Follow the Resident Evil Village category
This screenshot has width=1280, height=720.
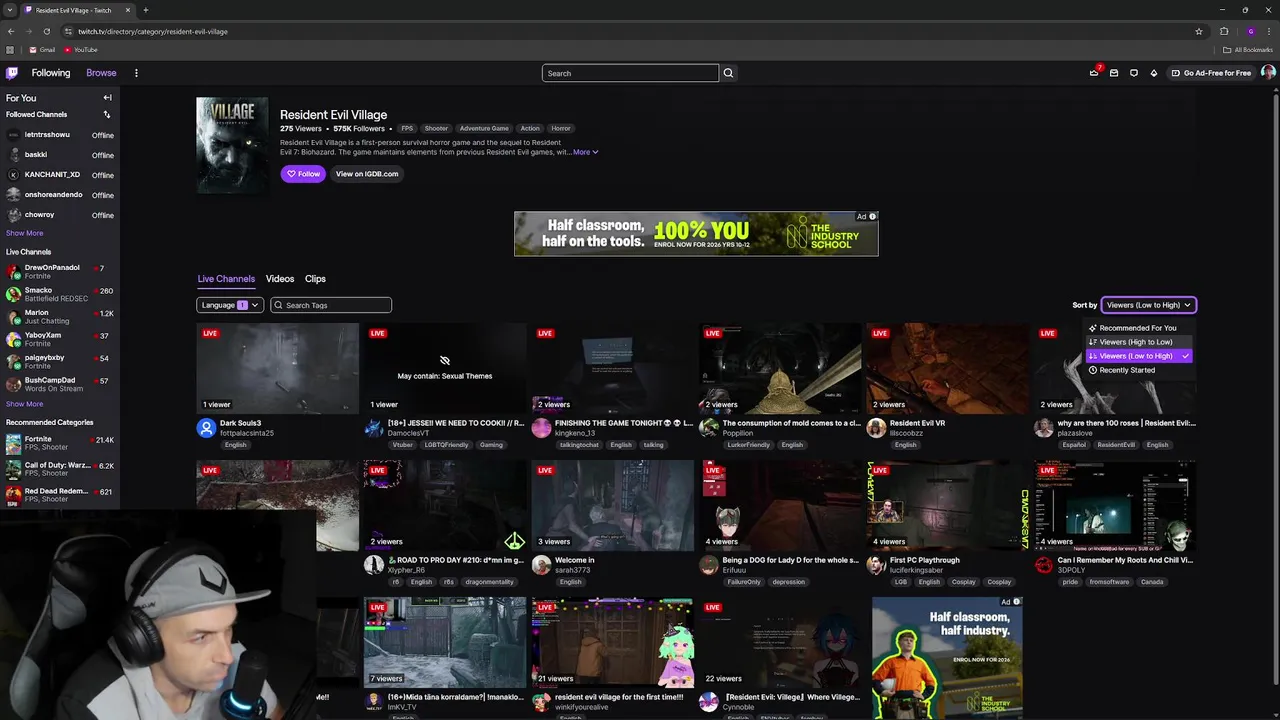(303, 174)
